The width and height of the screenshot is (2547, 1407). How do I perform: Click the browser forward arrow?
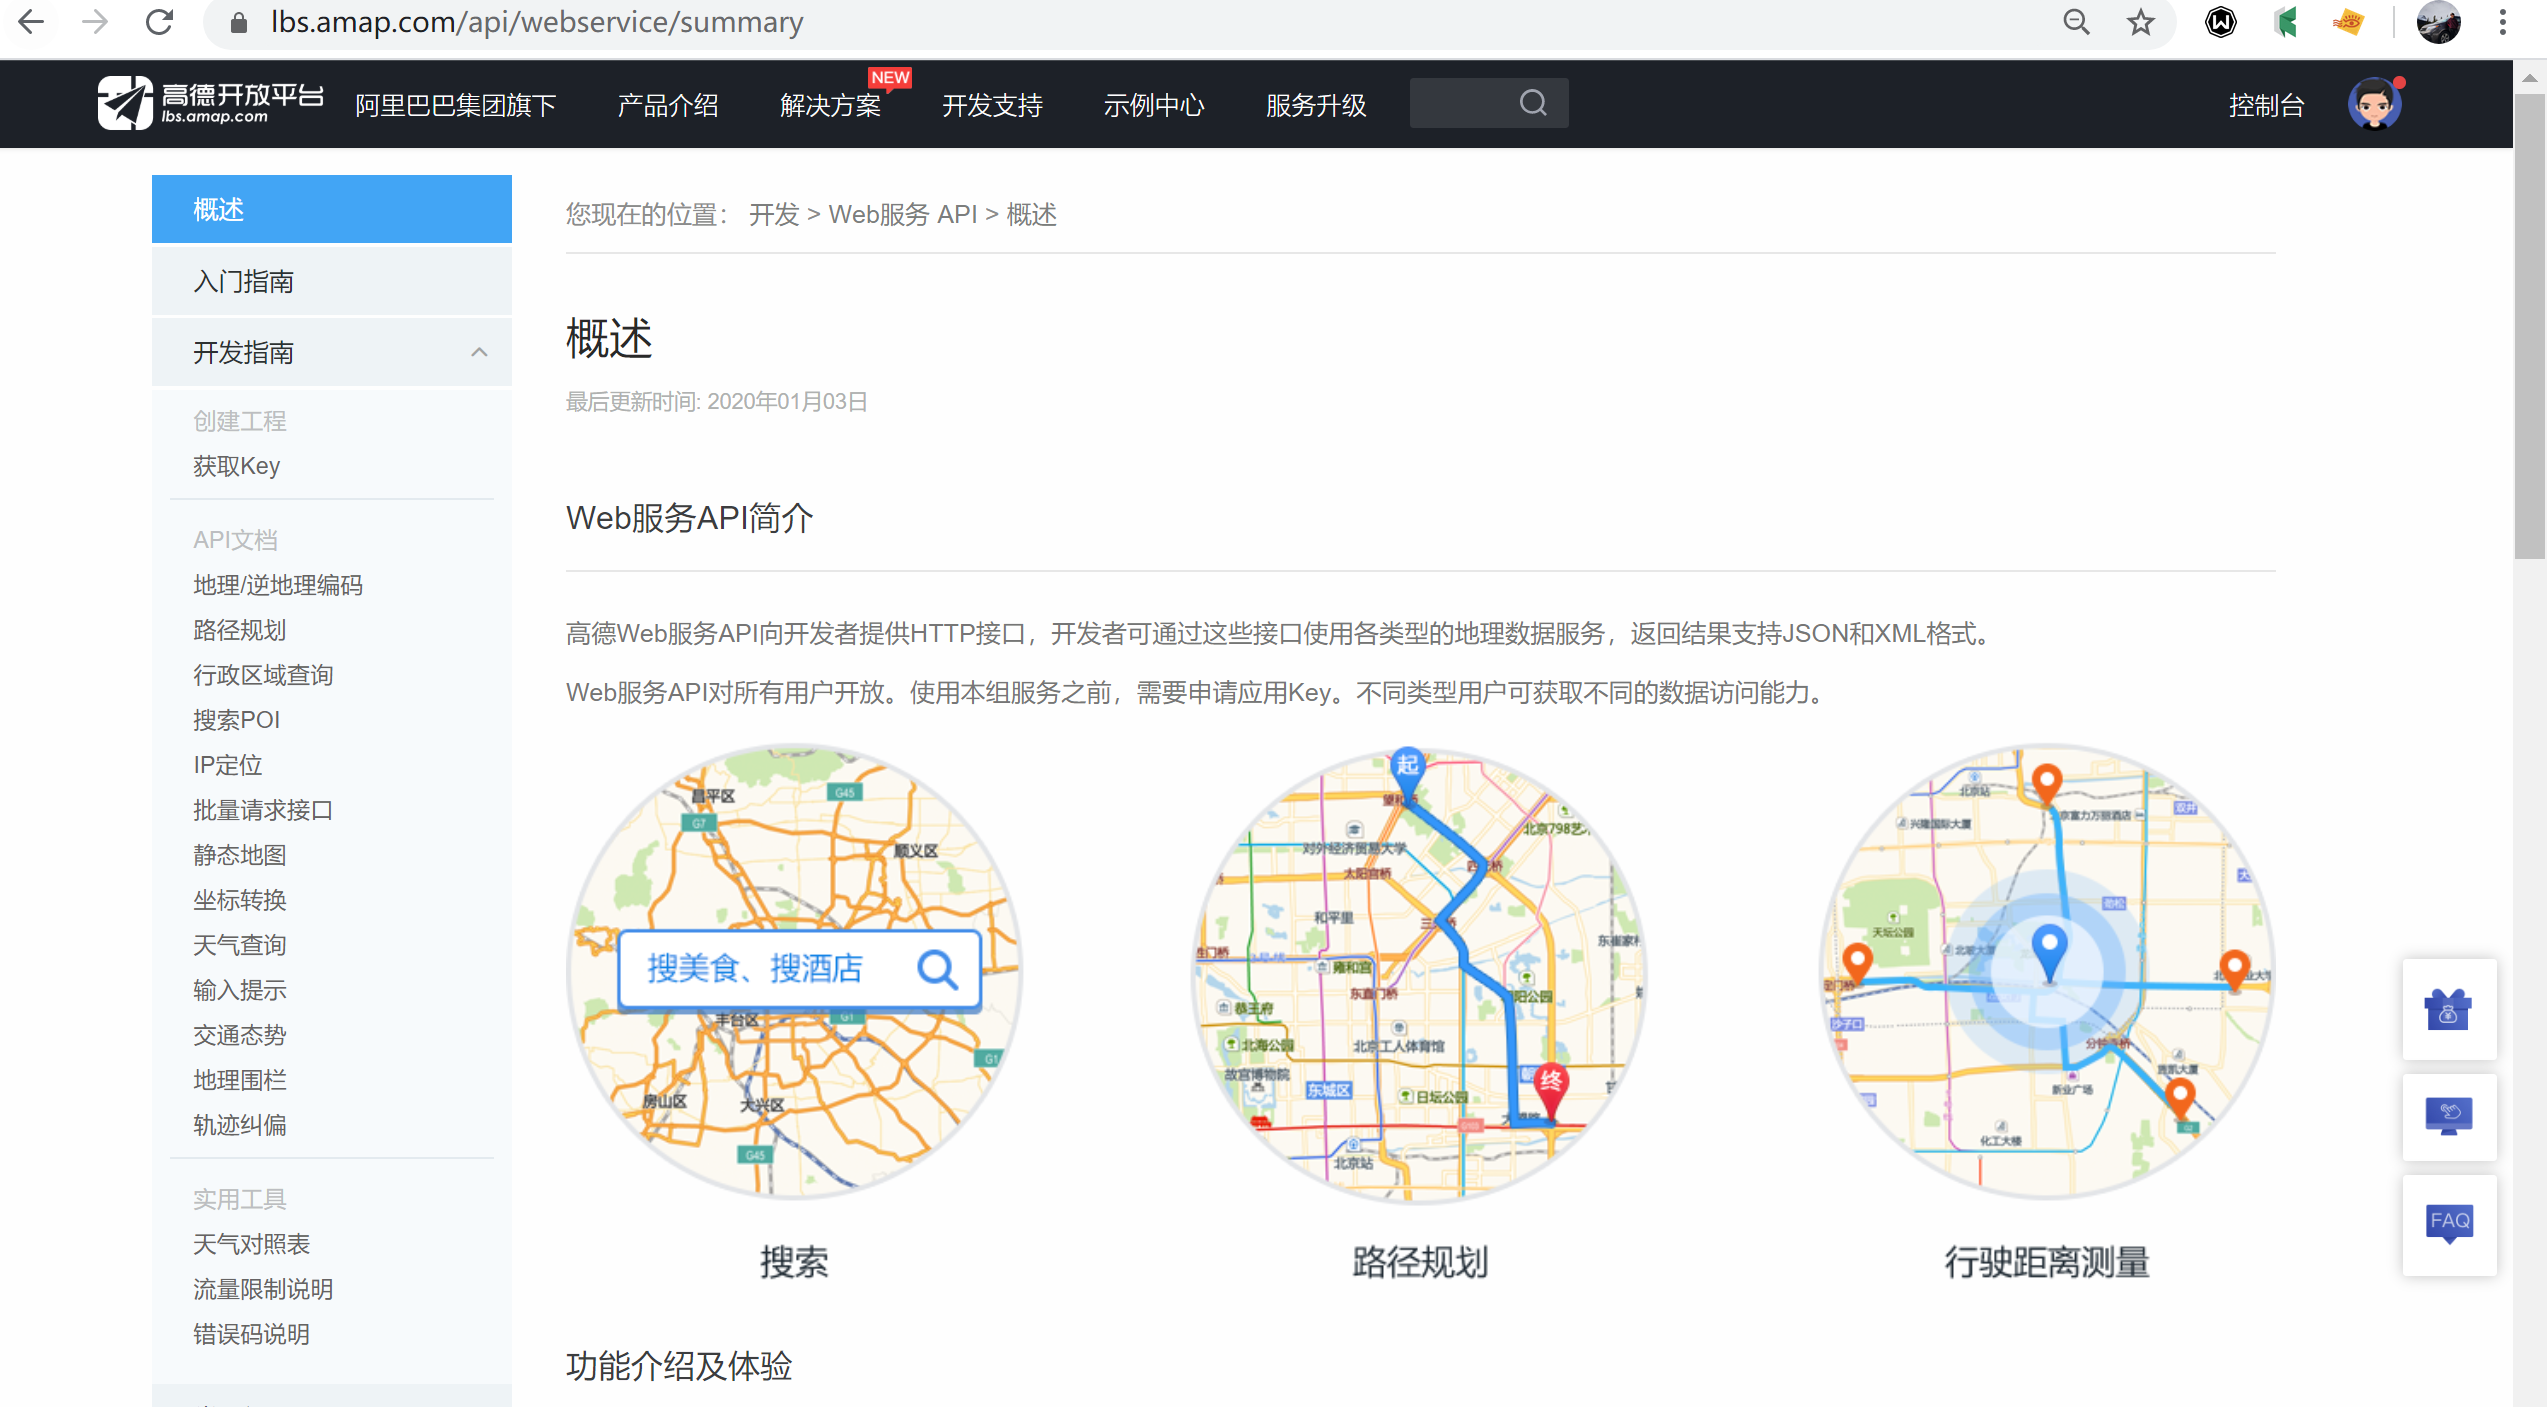95,22
